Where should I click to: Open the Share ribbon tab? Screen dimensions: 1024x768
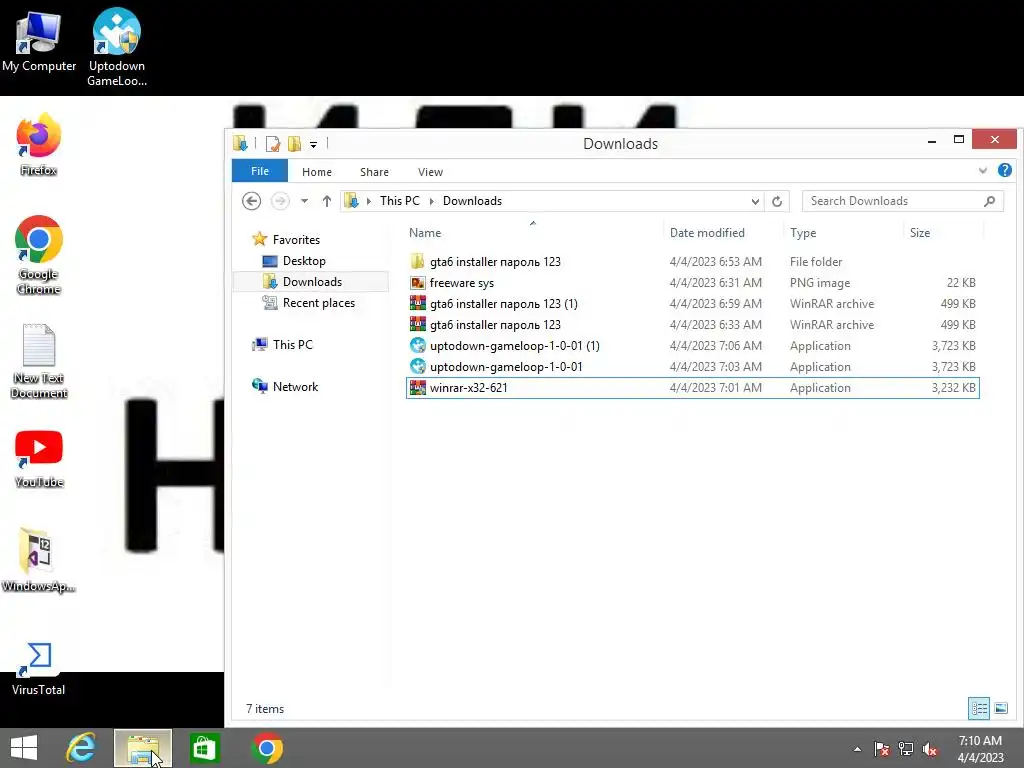click(x=374, y=172)
